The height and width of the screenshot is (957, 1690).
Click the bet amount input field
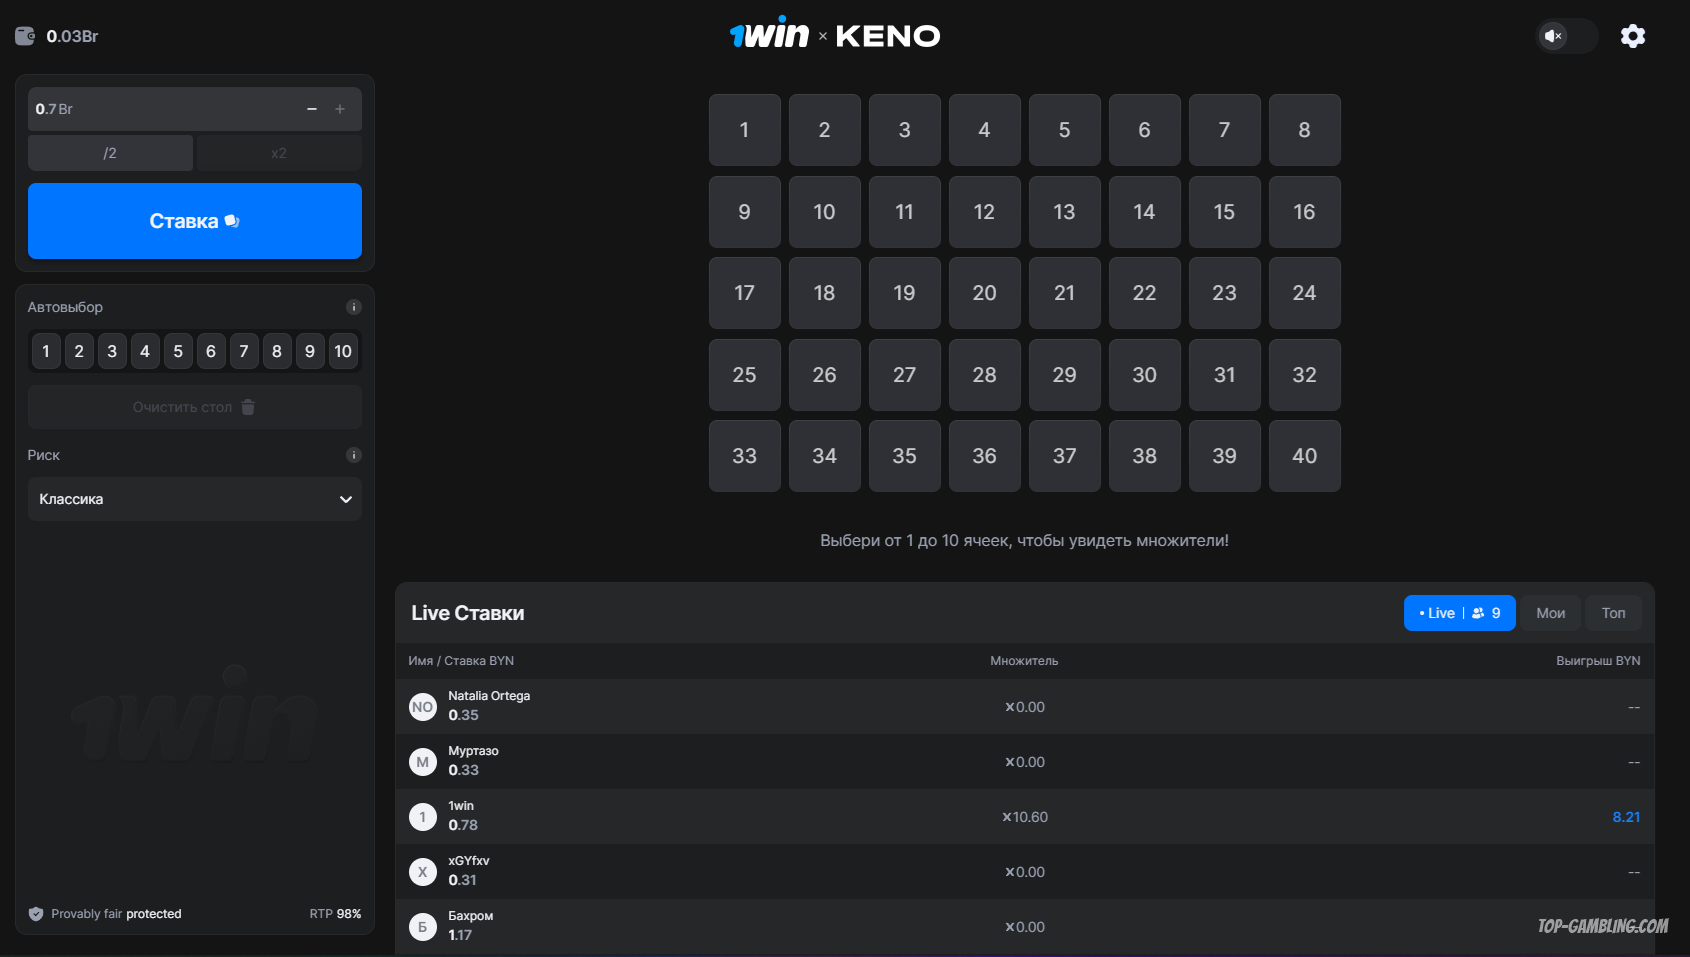160,109
